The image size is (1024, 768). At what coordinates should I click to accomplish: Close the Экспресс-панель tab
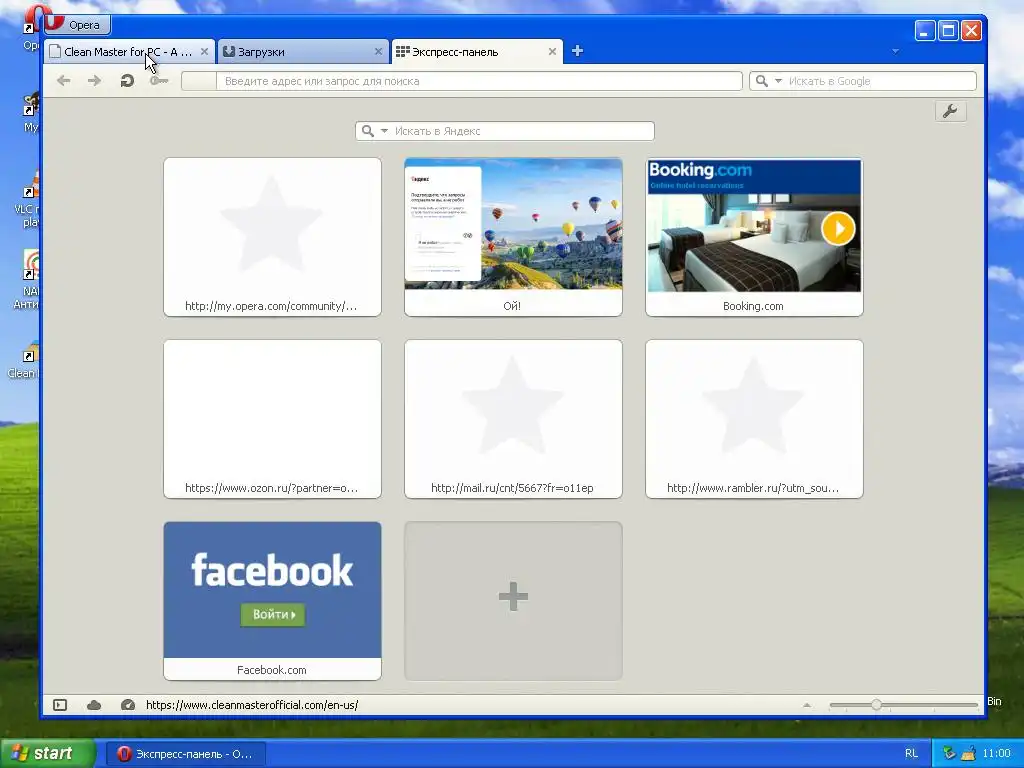coord(552,52)
